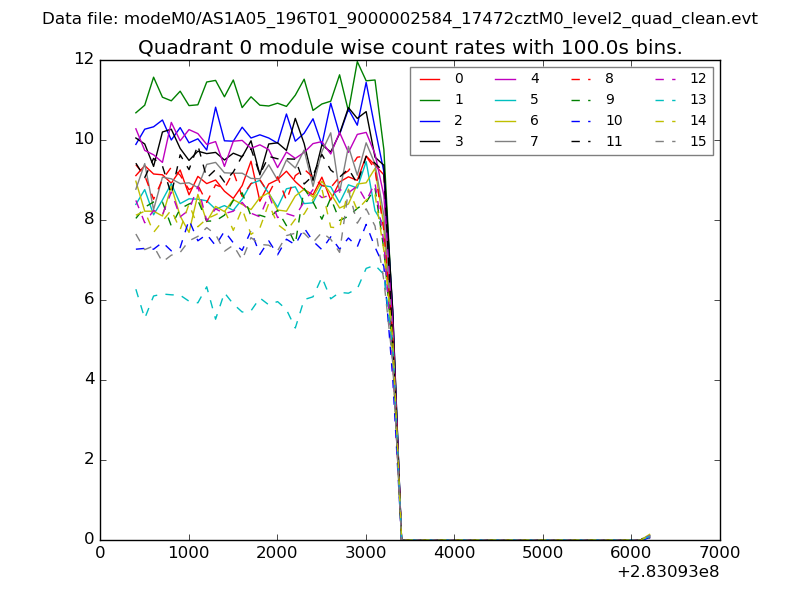Click legend label 15
The image size is (800, 600).
pos(698,141)
